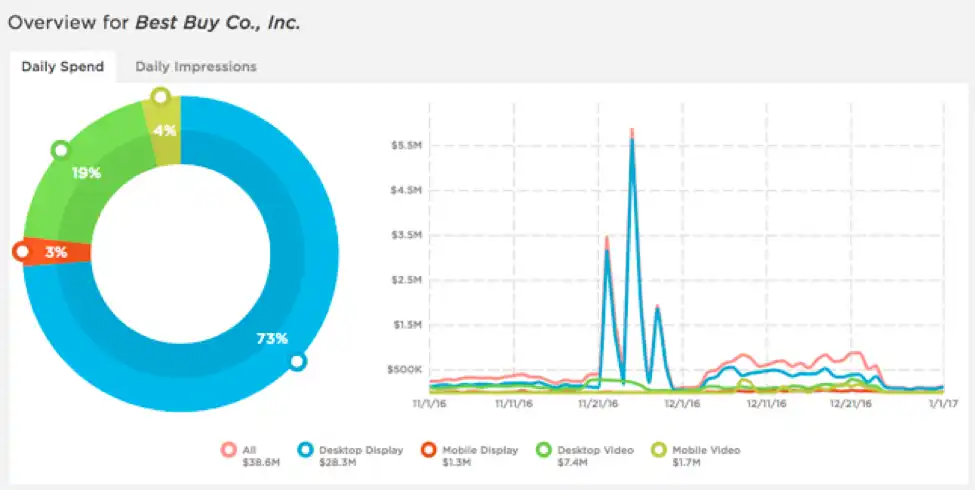Click the $500K axis label
This screenshot has height=490, width=975.
click(404, 369)
